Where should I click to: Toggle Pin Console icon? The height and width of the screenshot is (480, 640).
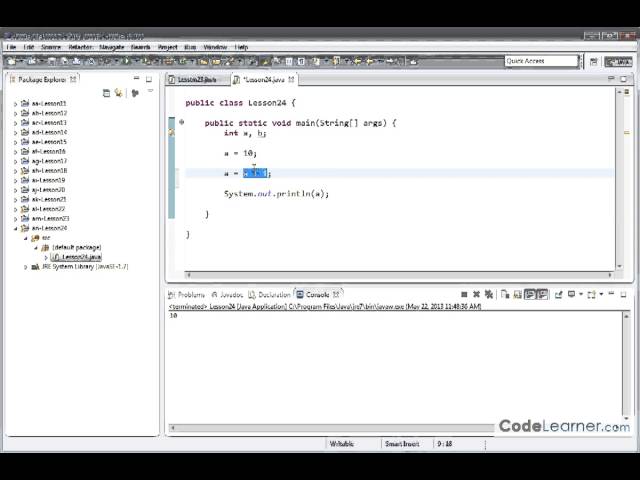click(x=559, y=294)
